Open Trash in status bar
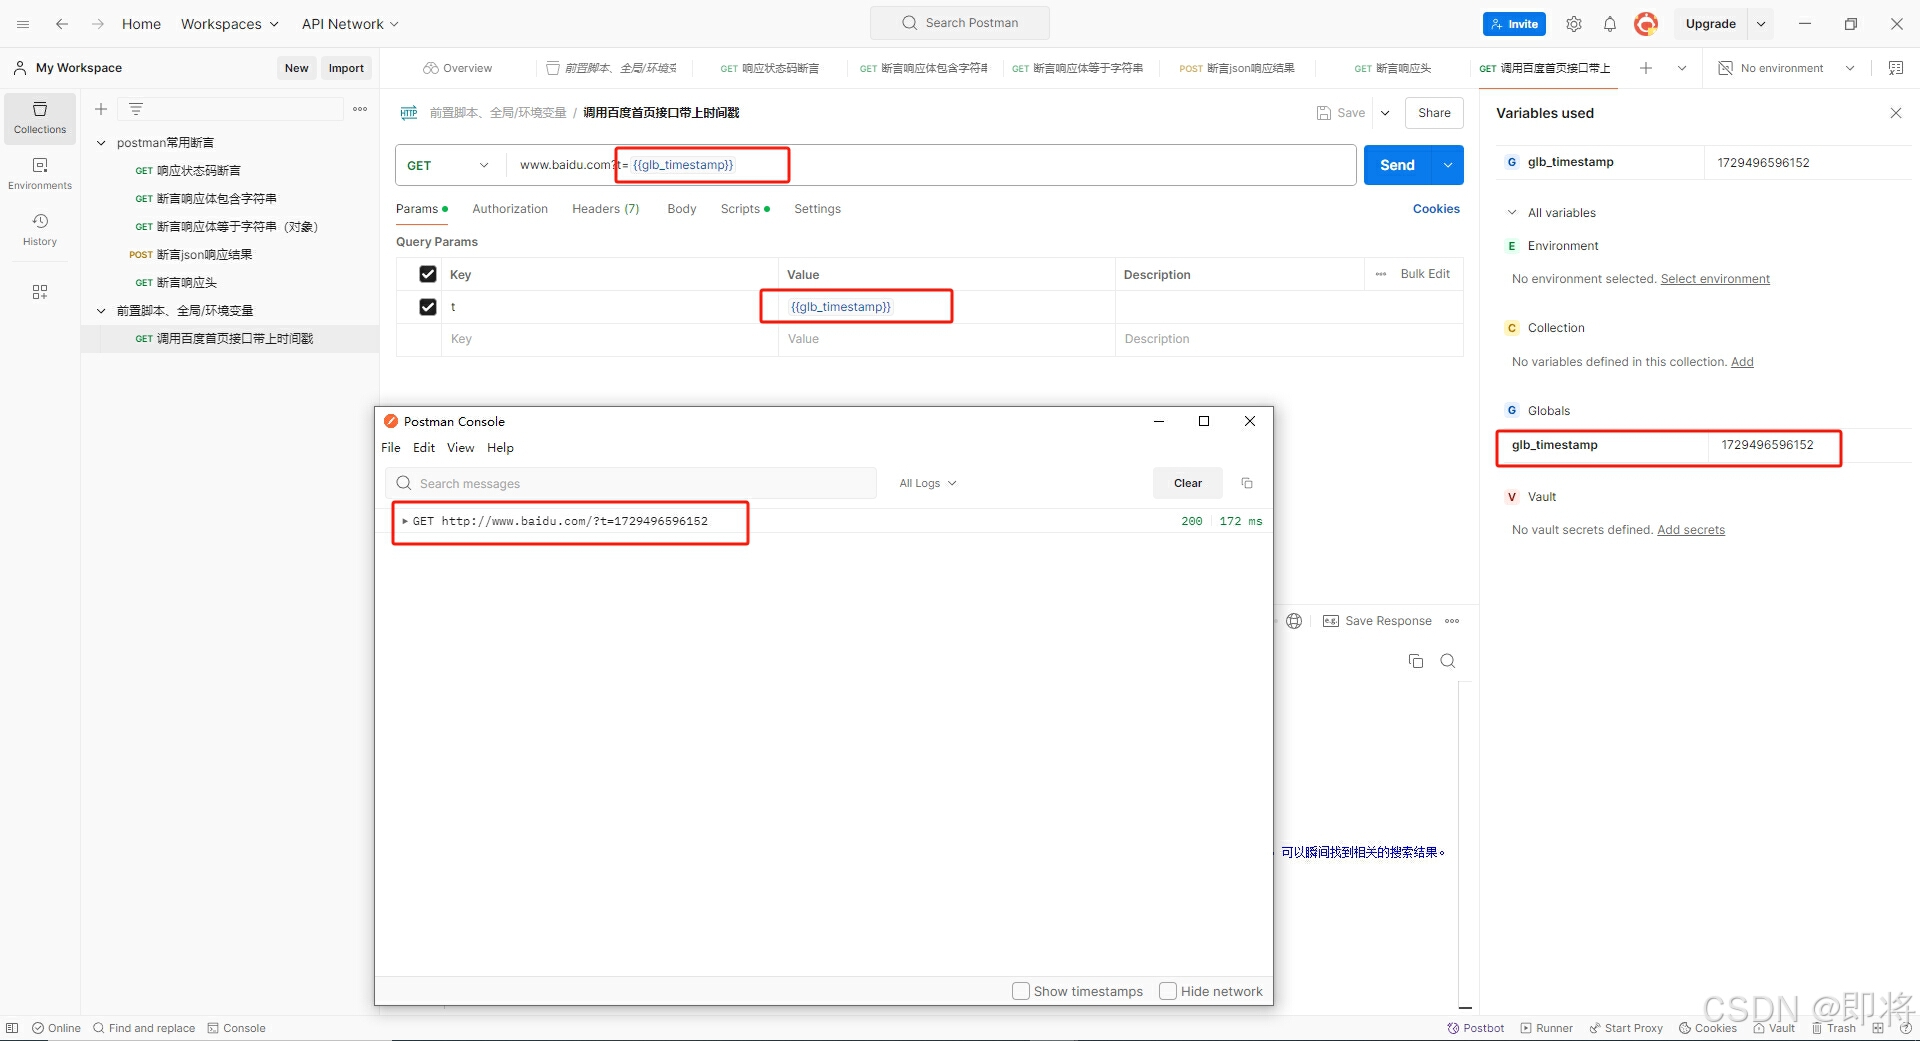The width and height of the screenshot is (1920, 1041). point(1834,1028)
